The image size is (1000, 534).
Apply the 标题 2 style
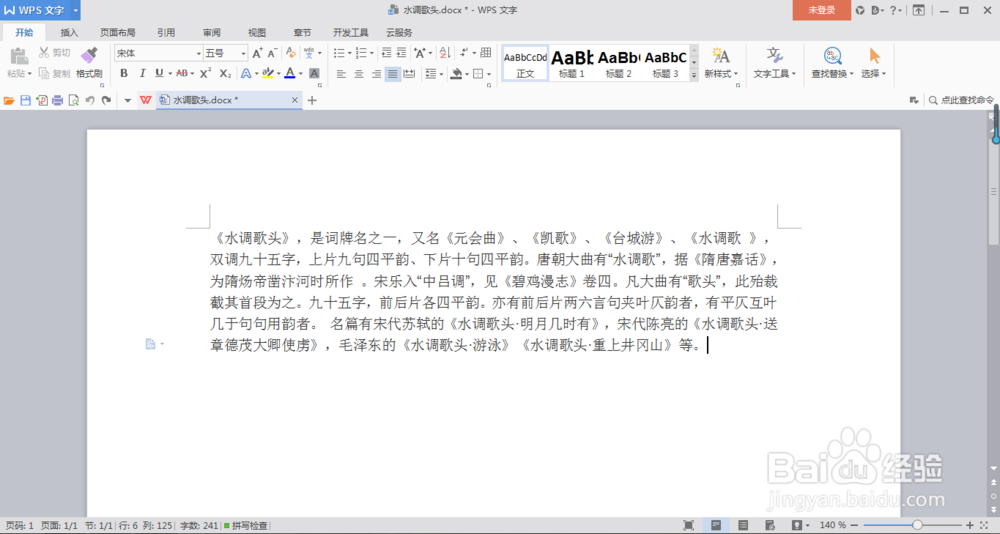(x=619, y=63)
